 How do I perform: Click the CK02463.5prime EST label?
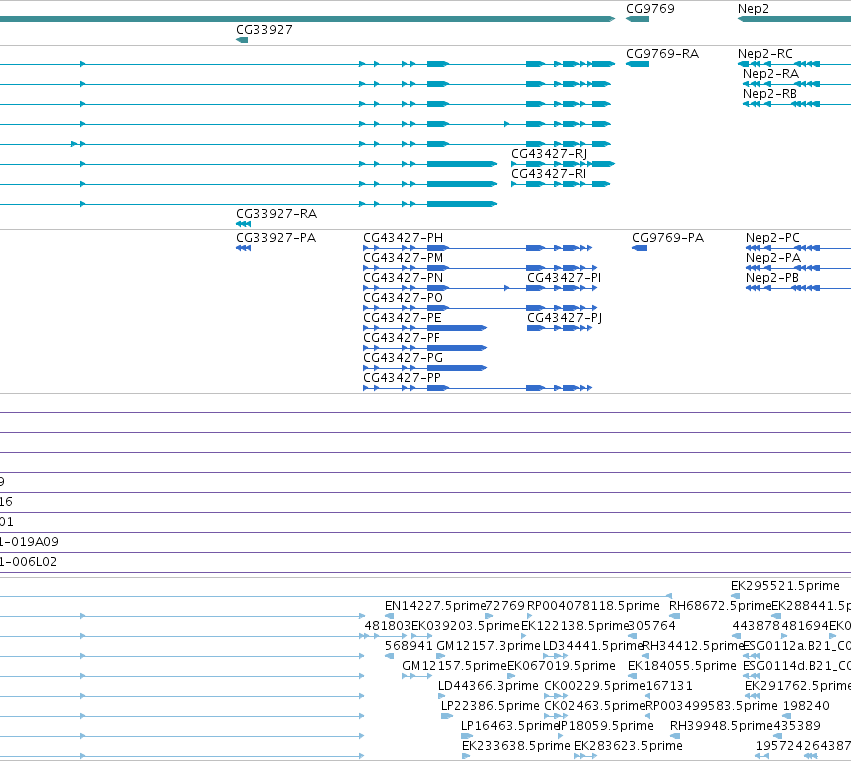tap(595, 706)
